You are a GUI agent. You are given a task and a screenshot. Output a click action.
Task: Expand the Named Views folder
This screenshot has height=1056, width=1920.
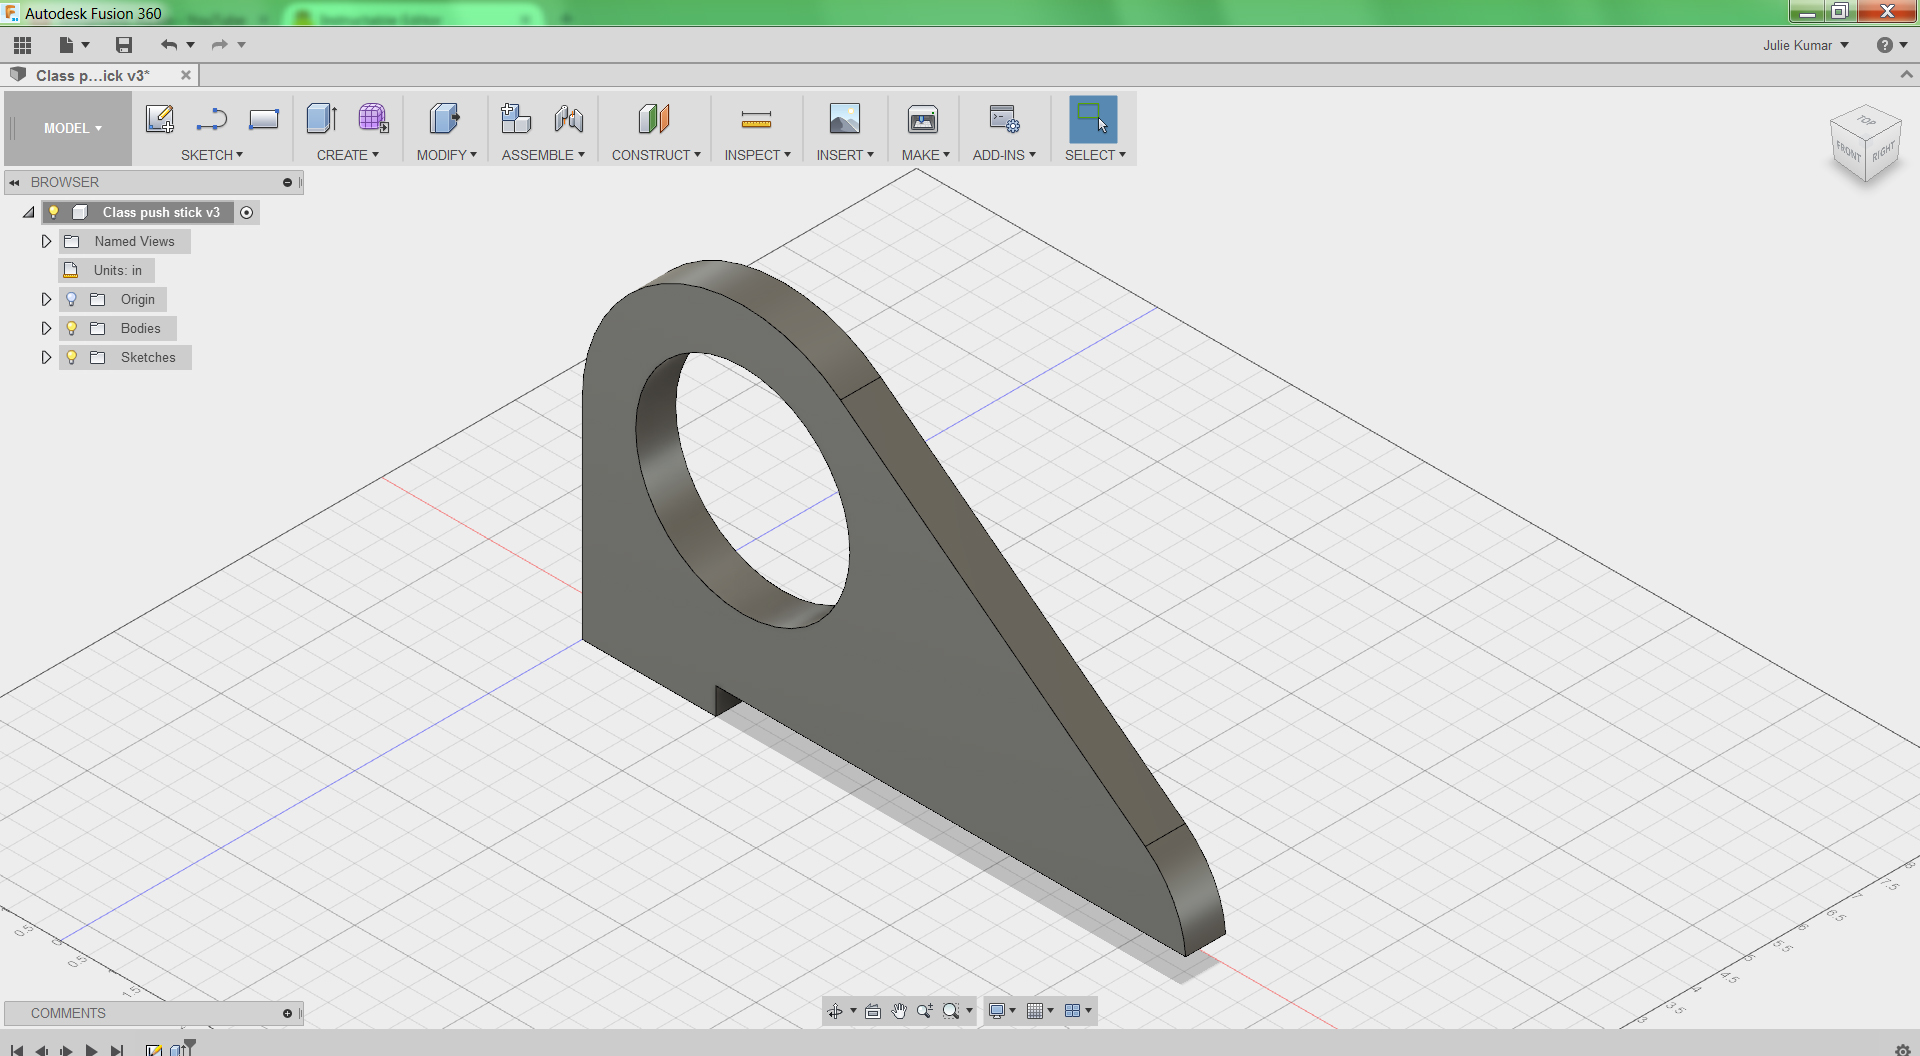pos(46,241)
